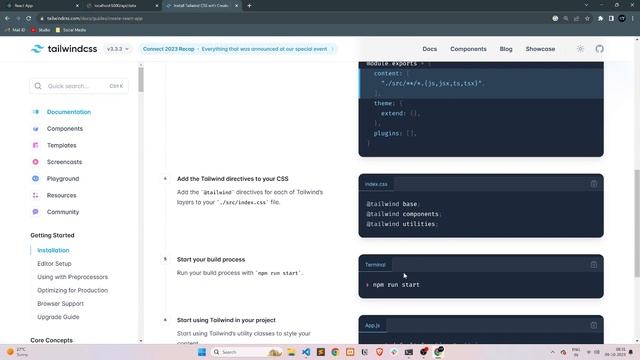Open the weather widget on taskbar
Viewport: 640px width, 360px height.
[17, 352]
